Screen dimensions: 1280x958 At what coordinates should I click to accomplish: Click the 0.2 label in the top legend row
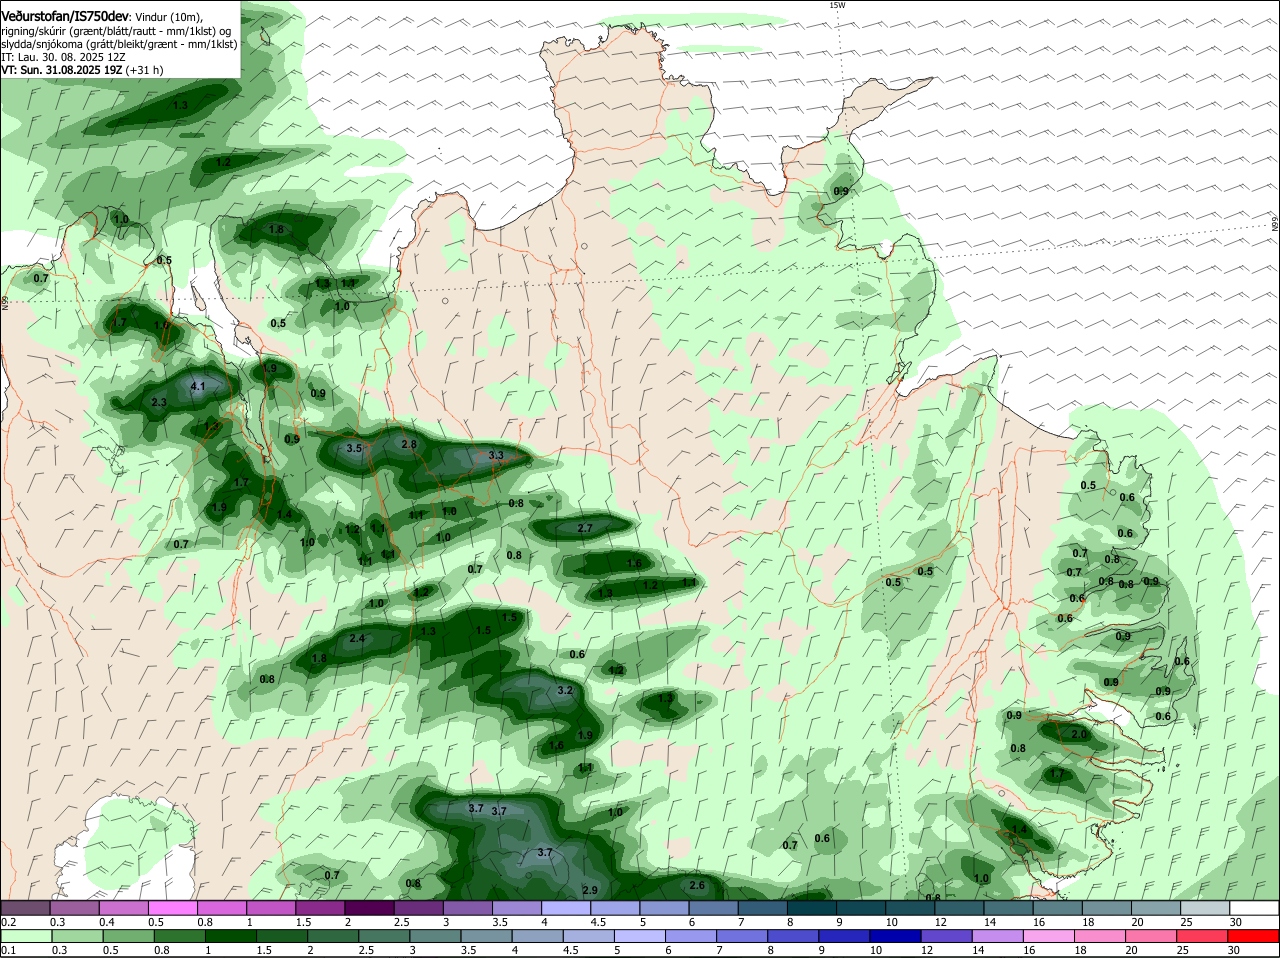point(8,922)
